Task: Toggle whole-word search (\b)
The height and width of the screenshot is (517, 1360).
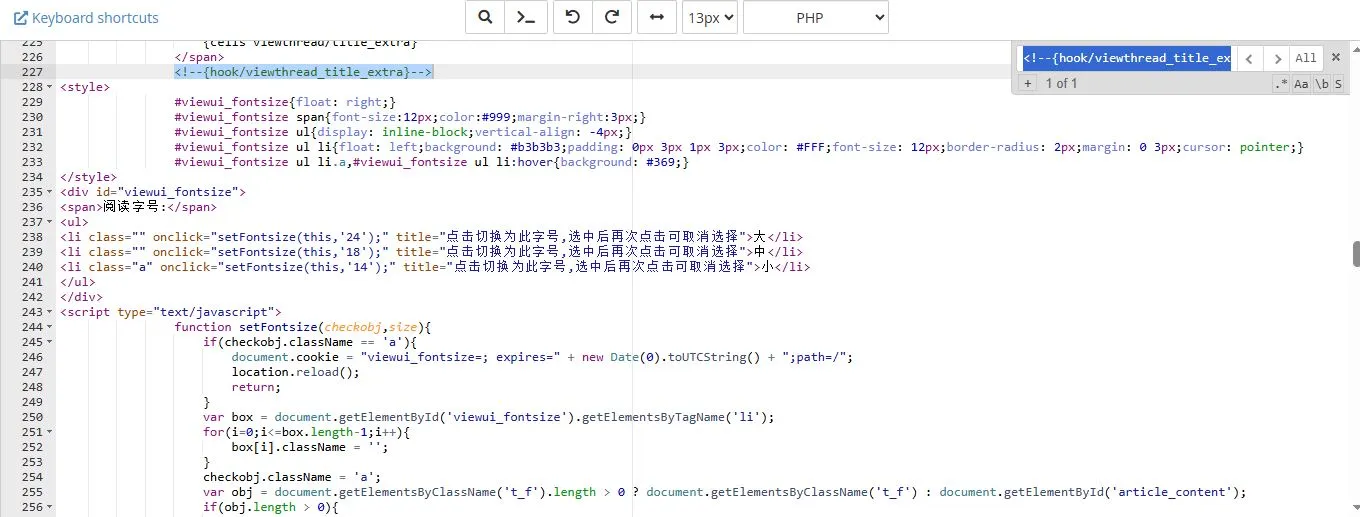Action: (1321, 84)
